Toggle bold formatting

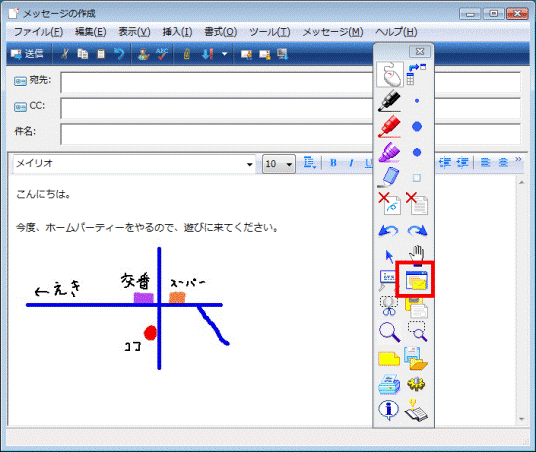click(333, 163)
